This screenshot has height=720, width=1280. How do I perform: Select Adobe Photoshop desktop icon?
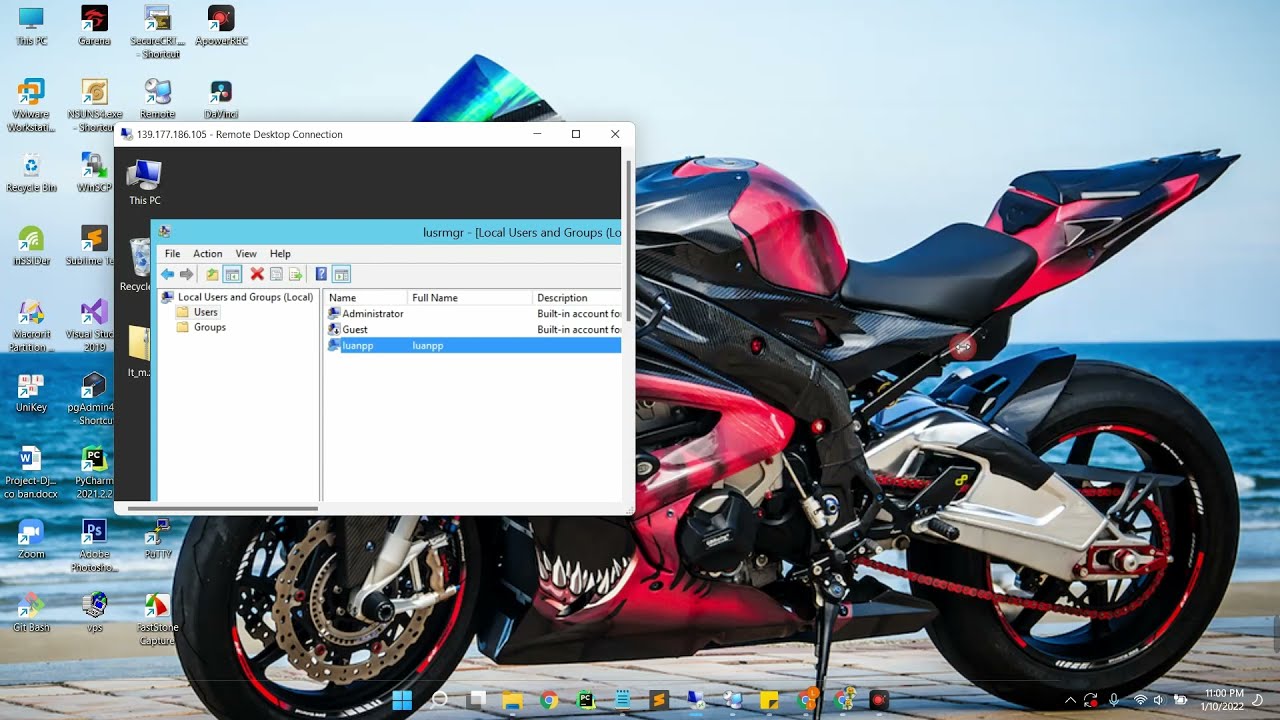(94, 546)
